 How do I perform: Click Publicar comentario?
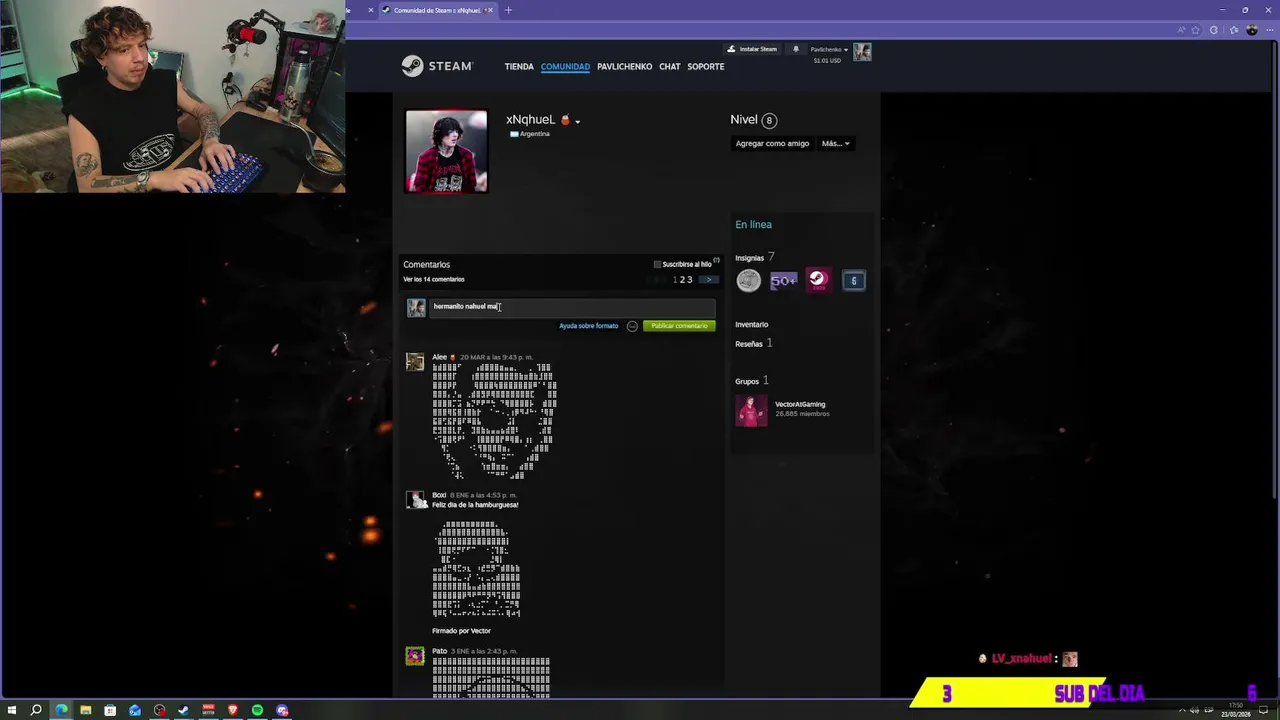tap(679, 326)
